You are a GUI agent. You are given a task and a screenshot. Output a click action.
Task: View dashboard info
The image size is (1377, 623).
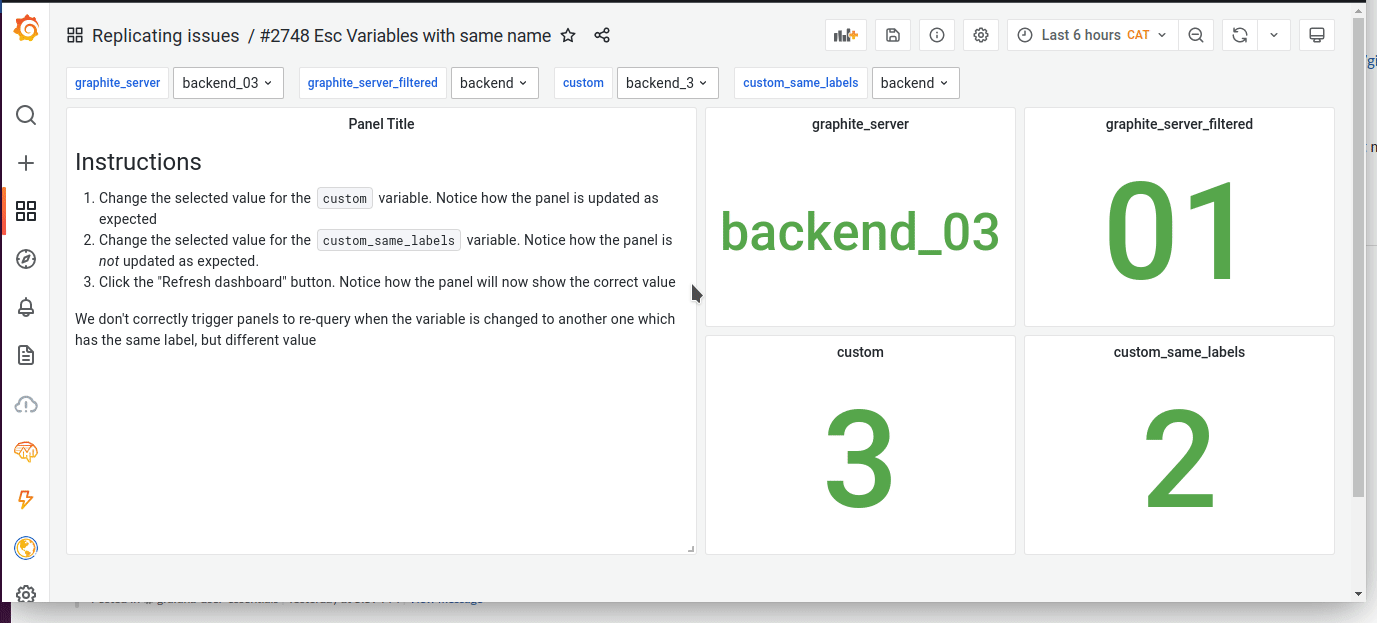pos(936,34)
